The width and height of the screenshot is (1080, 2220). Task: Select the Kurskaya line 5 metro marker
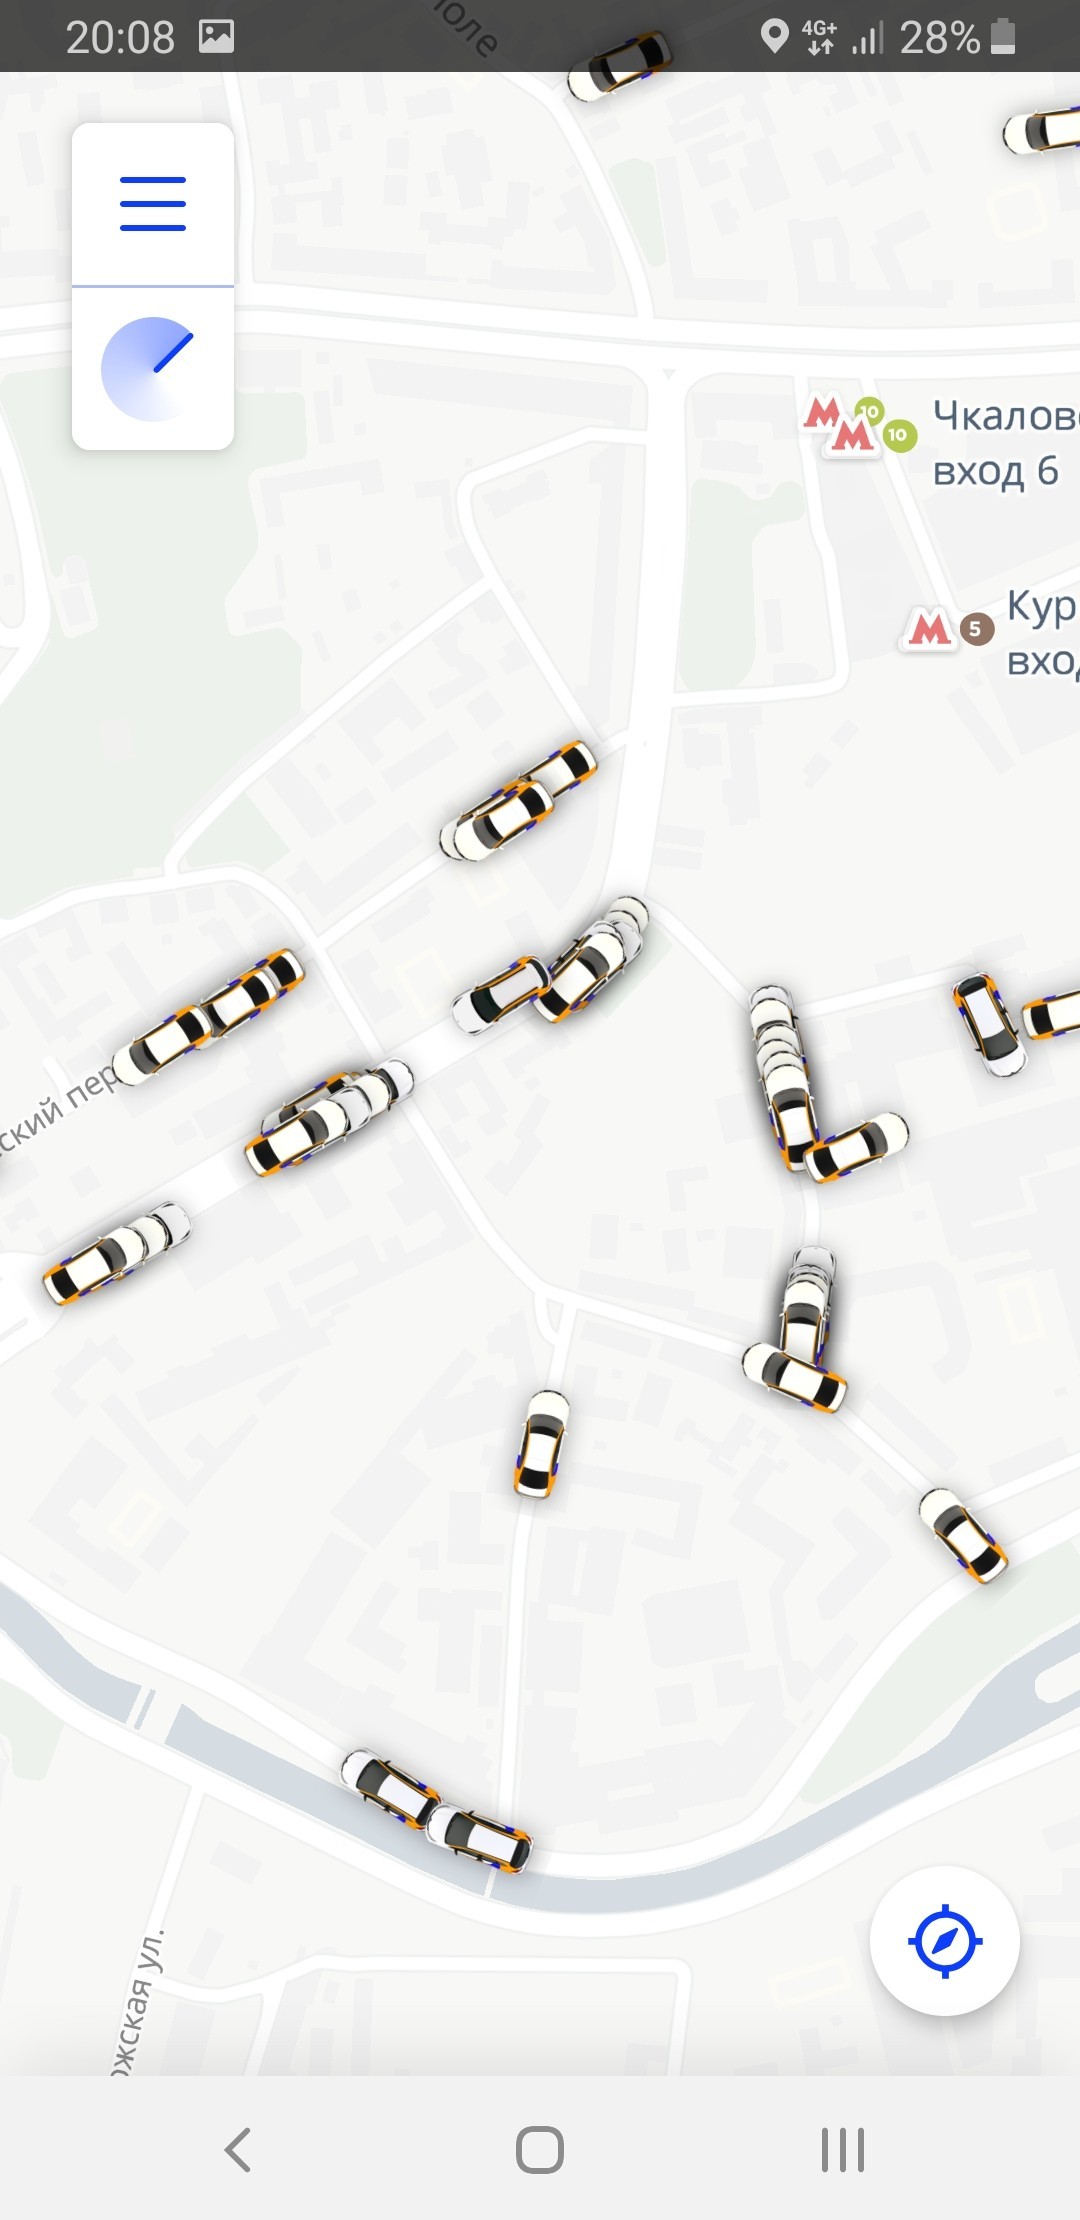948,628
